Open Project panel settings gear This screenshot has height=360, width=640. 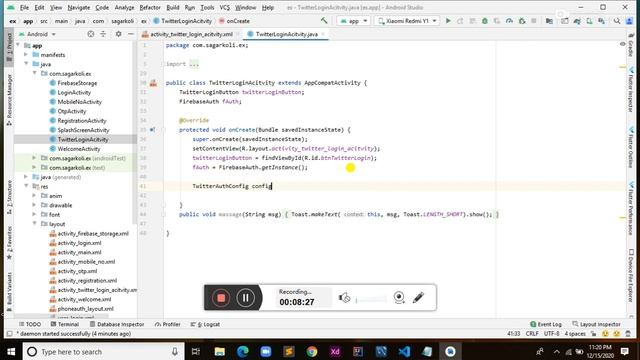[x=118, y=34]
